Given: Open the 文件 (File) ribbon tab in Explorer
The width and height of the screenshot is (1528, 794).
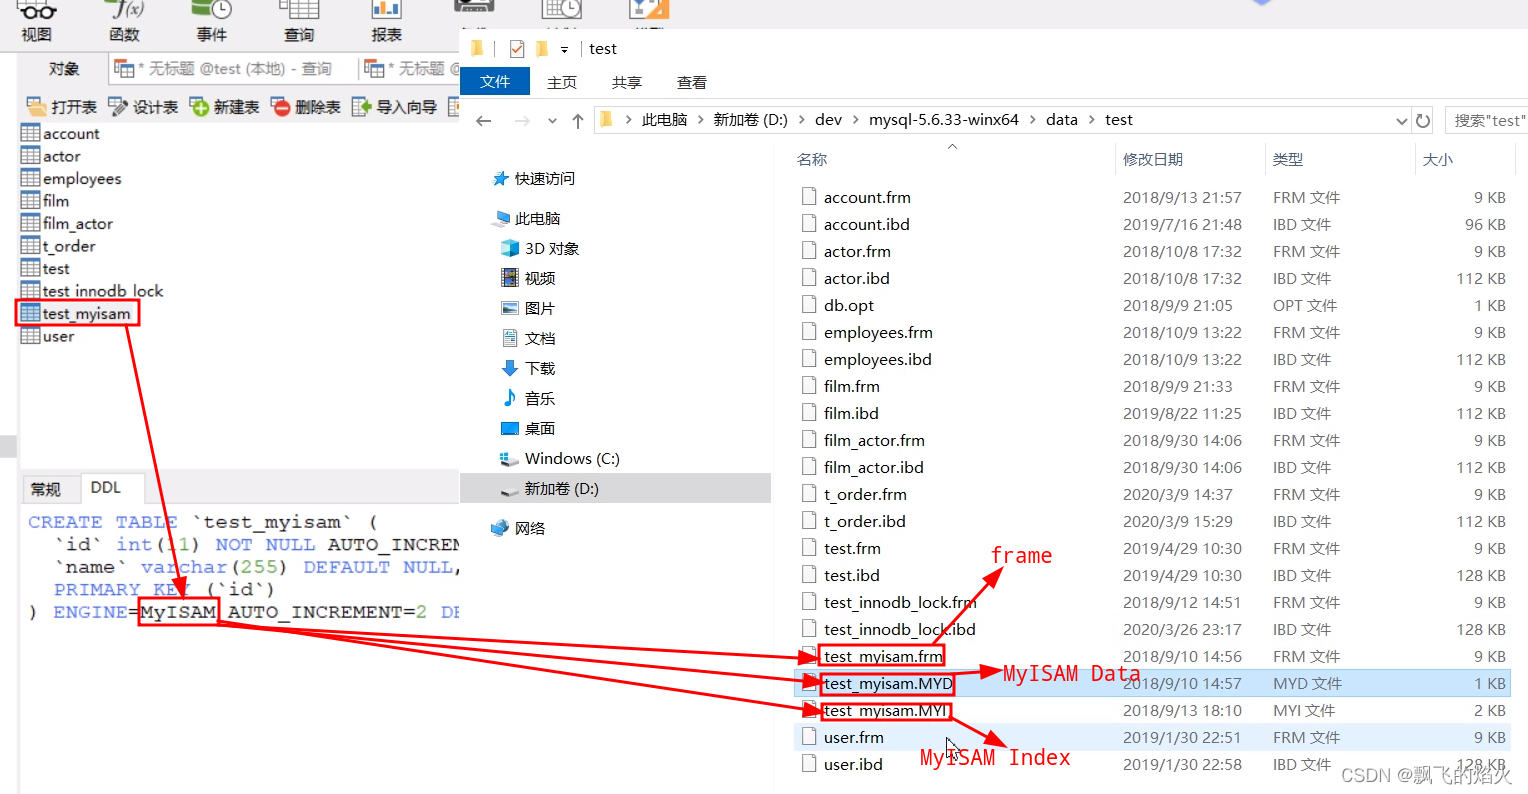Looking at the screenshot, I should click(495, 81).
